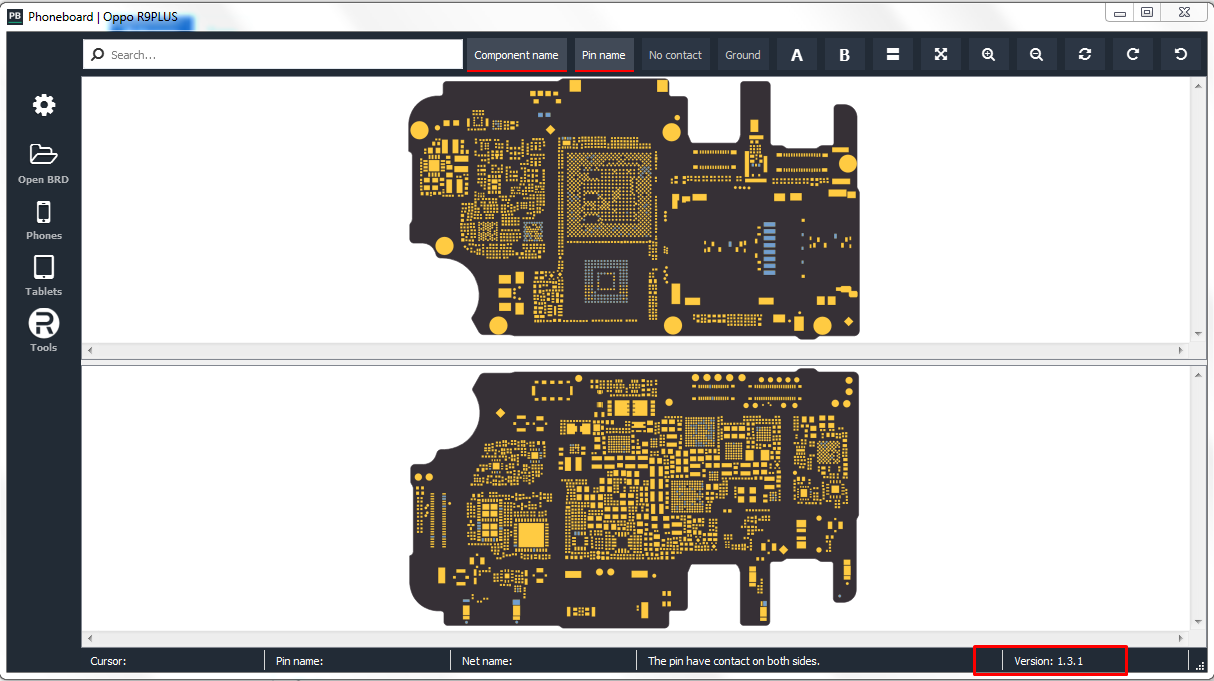1214x681 pixels.
Task: Click bottom pane scroll up arrow
Action: tap(1198, 374)
